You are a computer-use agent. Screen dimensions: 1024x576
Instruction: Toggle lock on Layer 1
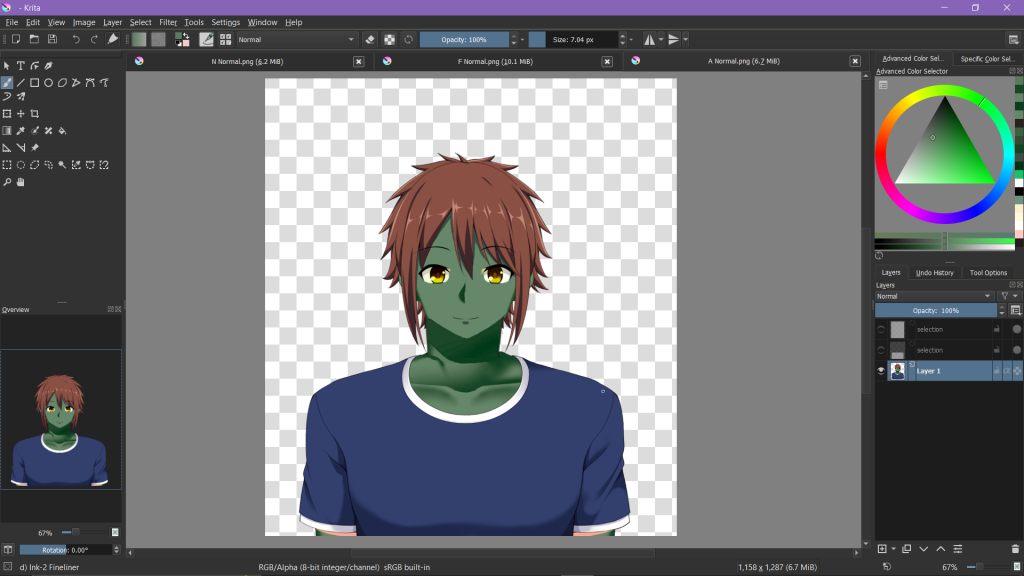[996, 371]
